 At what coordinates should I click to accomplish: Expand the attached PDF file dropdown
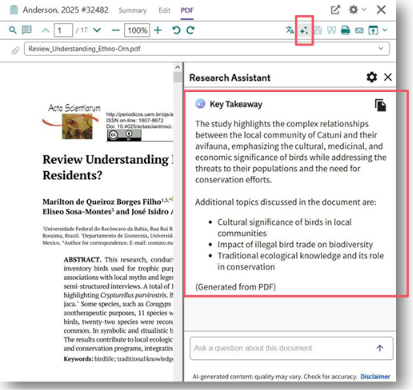tap(381, 49)
